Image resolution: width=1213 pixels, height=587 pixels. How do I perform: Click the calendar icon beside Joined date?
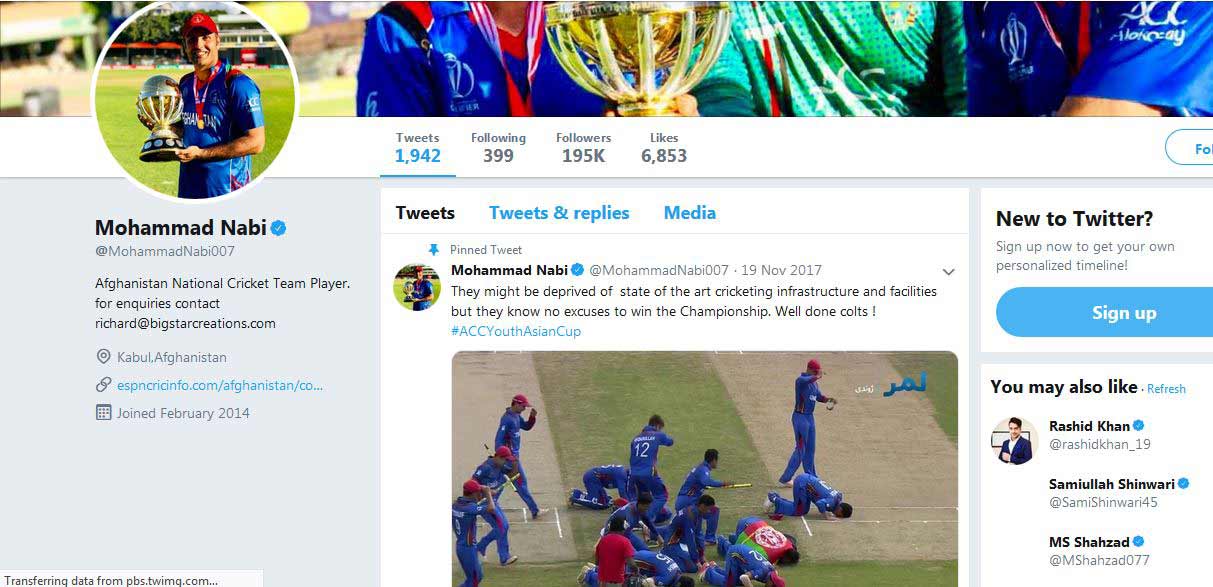pos(103,413)
